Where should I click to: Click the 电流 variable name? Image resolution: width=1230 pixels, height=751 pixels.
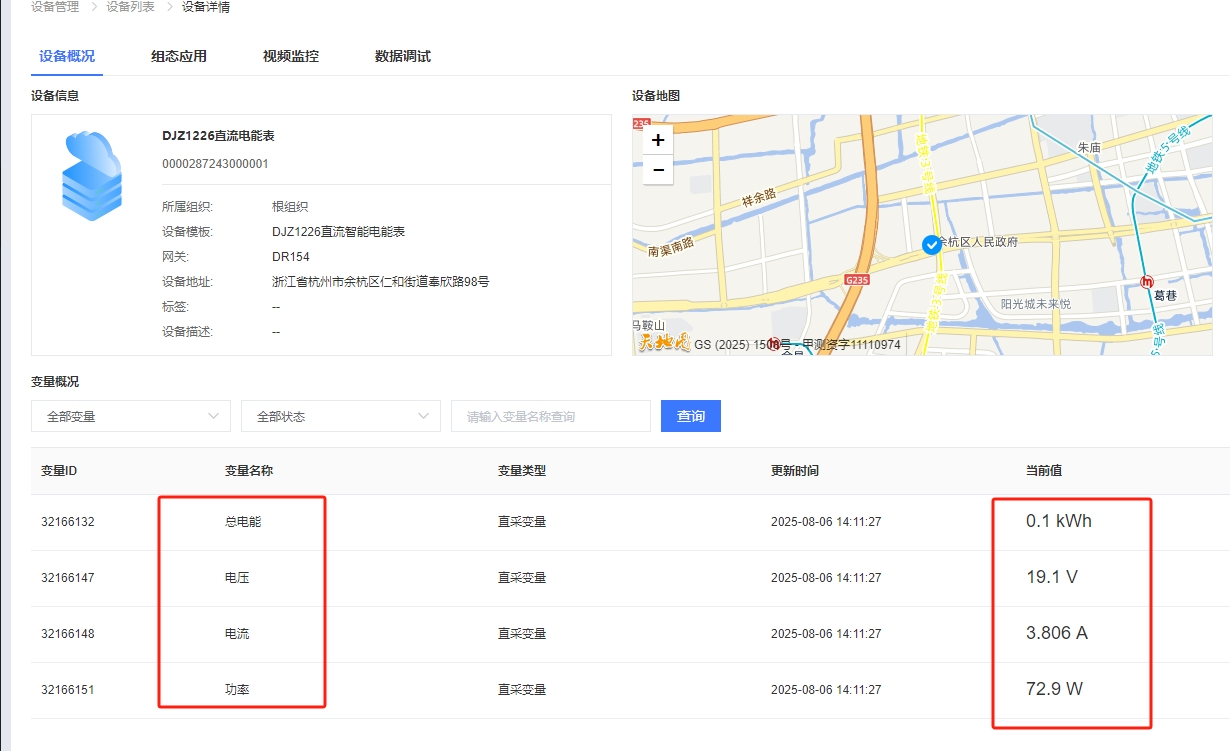[x=237, y=634]
